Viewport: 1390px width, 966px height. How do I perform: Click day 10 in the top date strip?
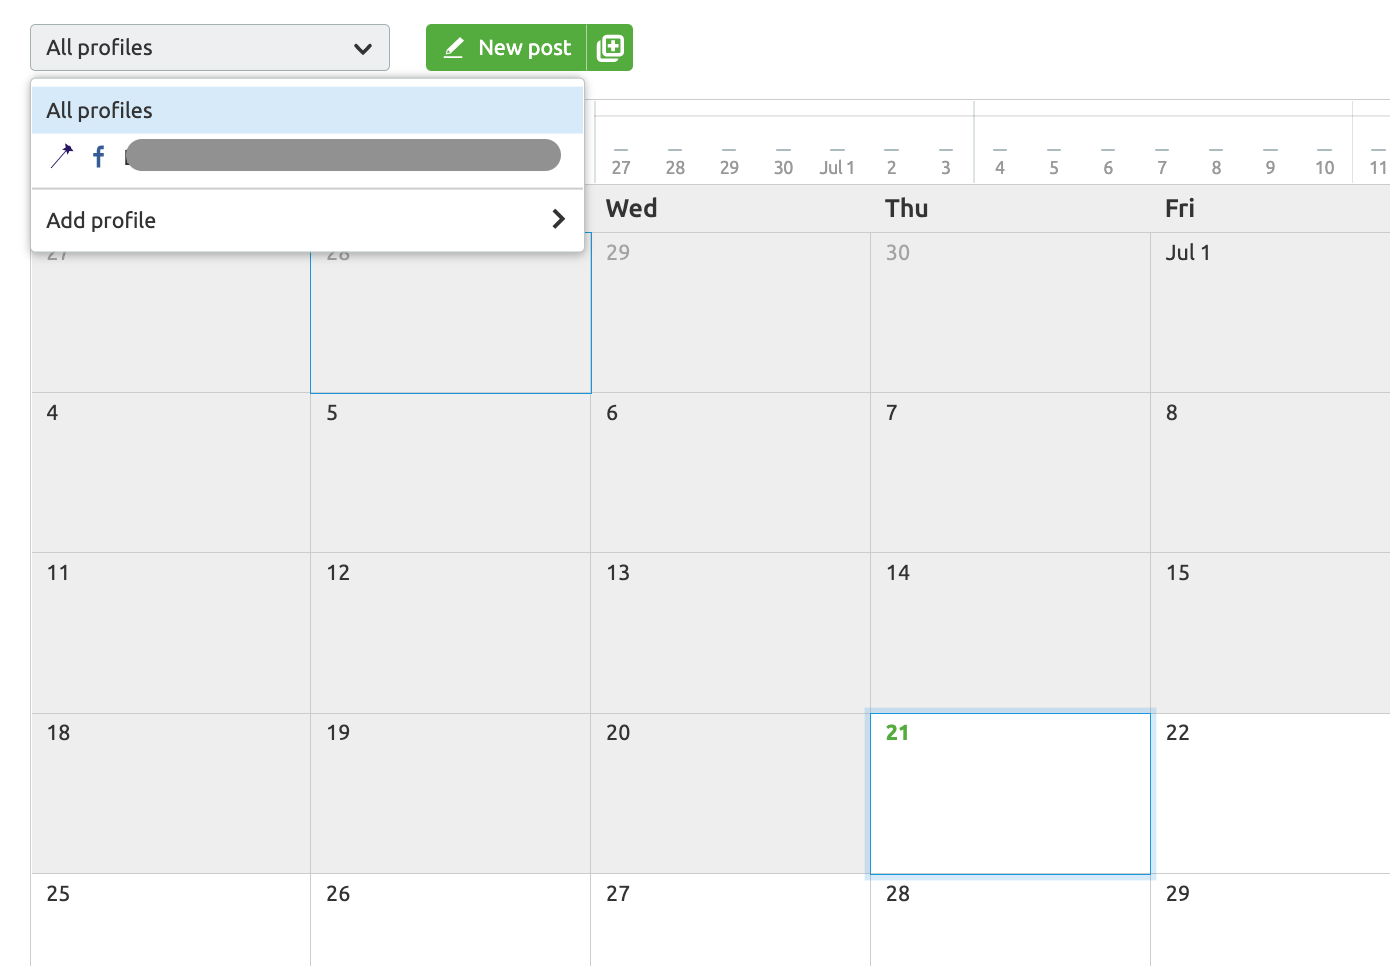click(x=1324, y=167)
